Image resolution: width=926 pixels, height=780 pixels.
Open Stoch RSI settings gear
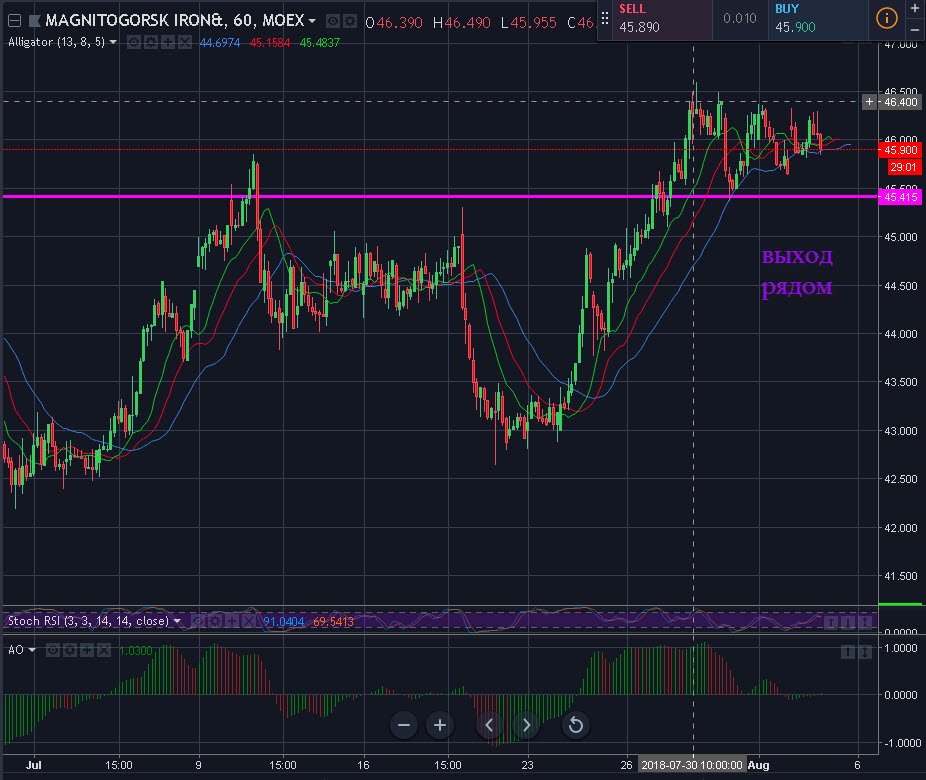pyautogui.click(x=215, y=621)
